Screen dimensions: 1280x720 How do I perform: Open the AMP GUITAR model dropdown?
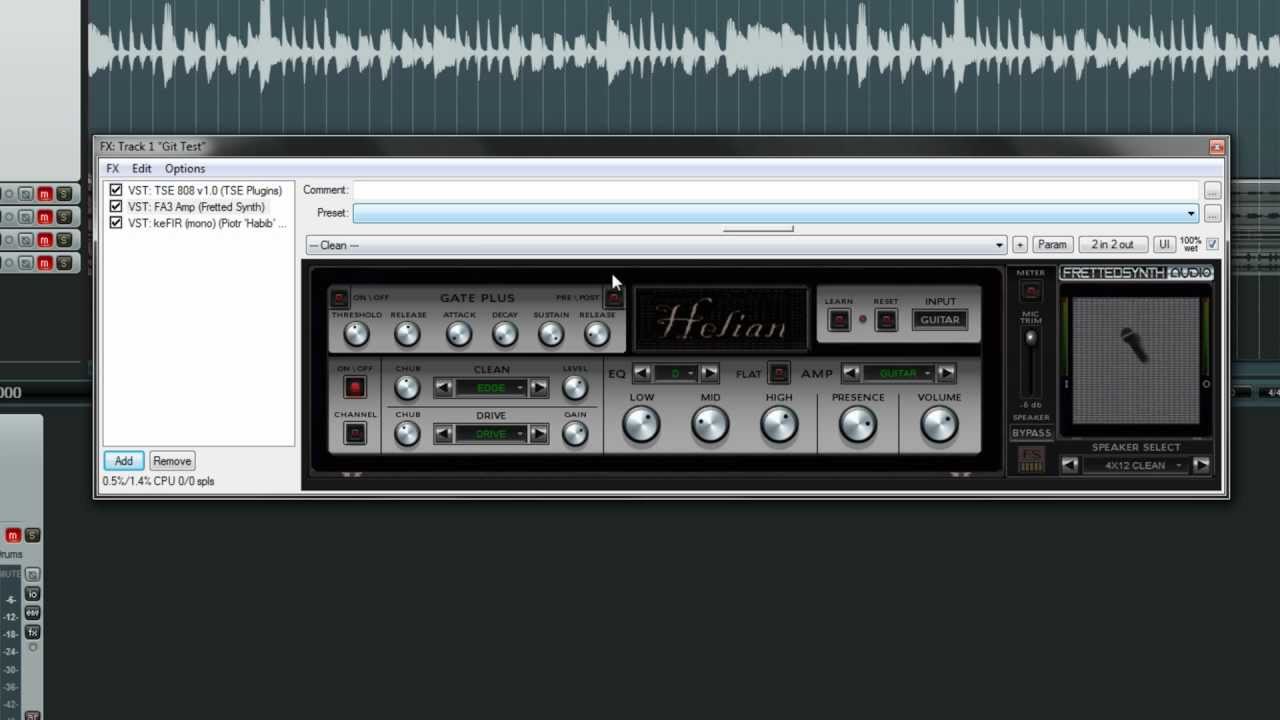coord(898,374)
